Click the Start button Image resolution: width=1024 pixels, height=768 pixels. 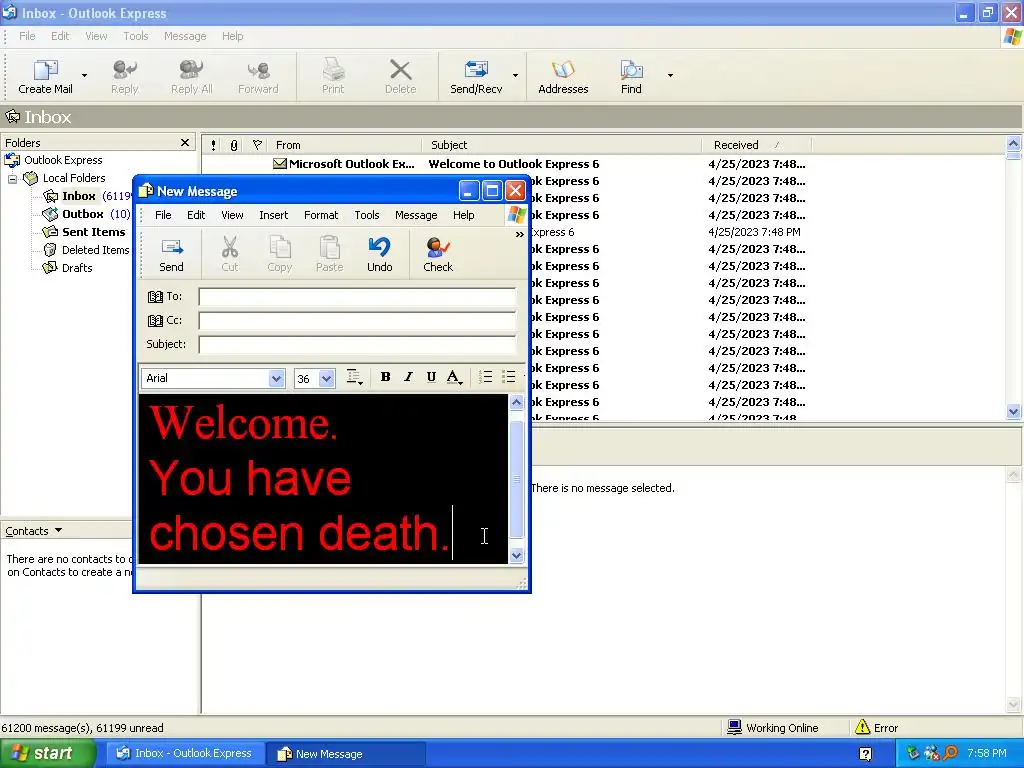[x=46, y=754]
